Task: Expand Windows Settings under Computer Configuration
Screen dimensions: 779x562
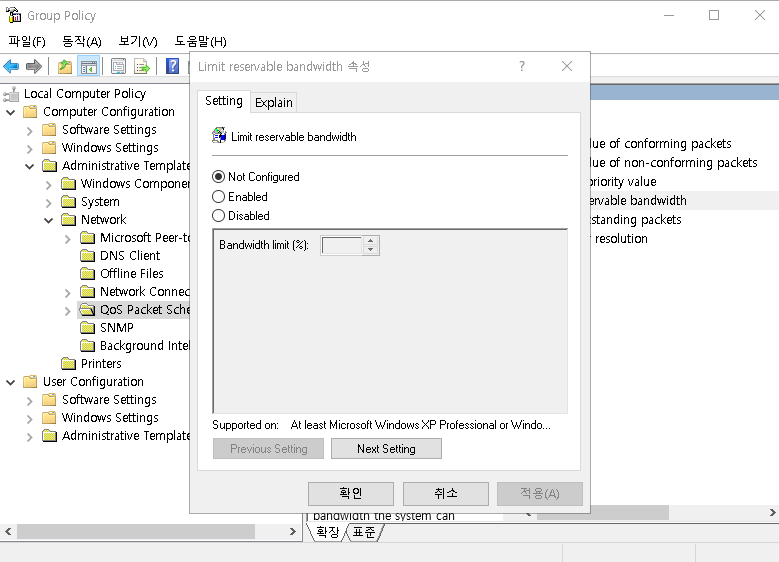Action: click(x=29, y=149)
